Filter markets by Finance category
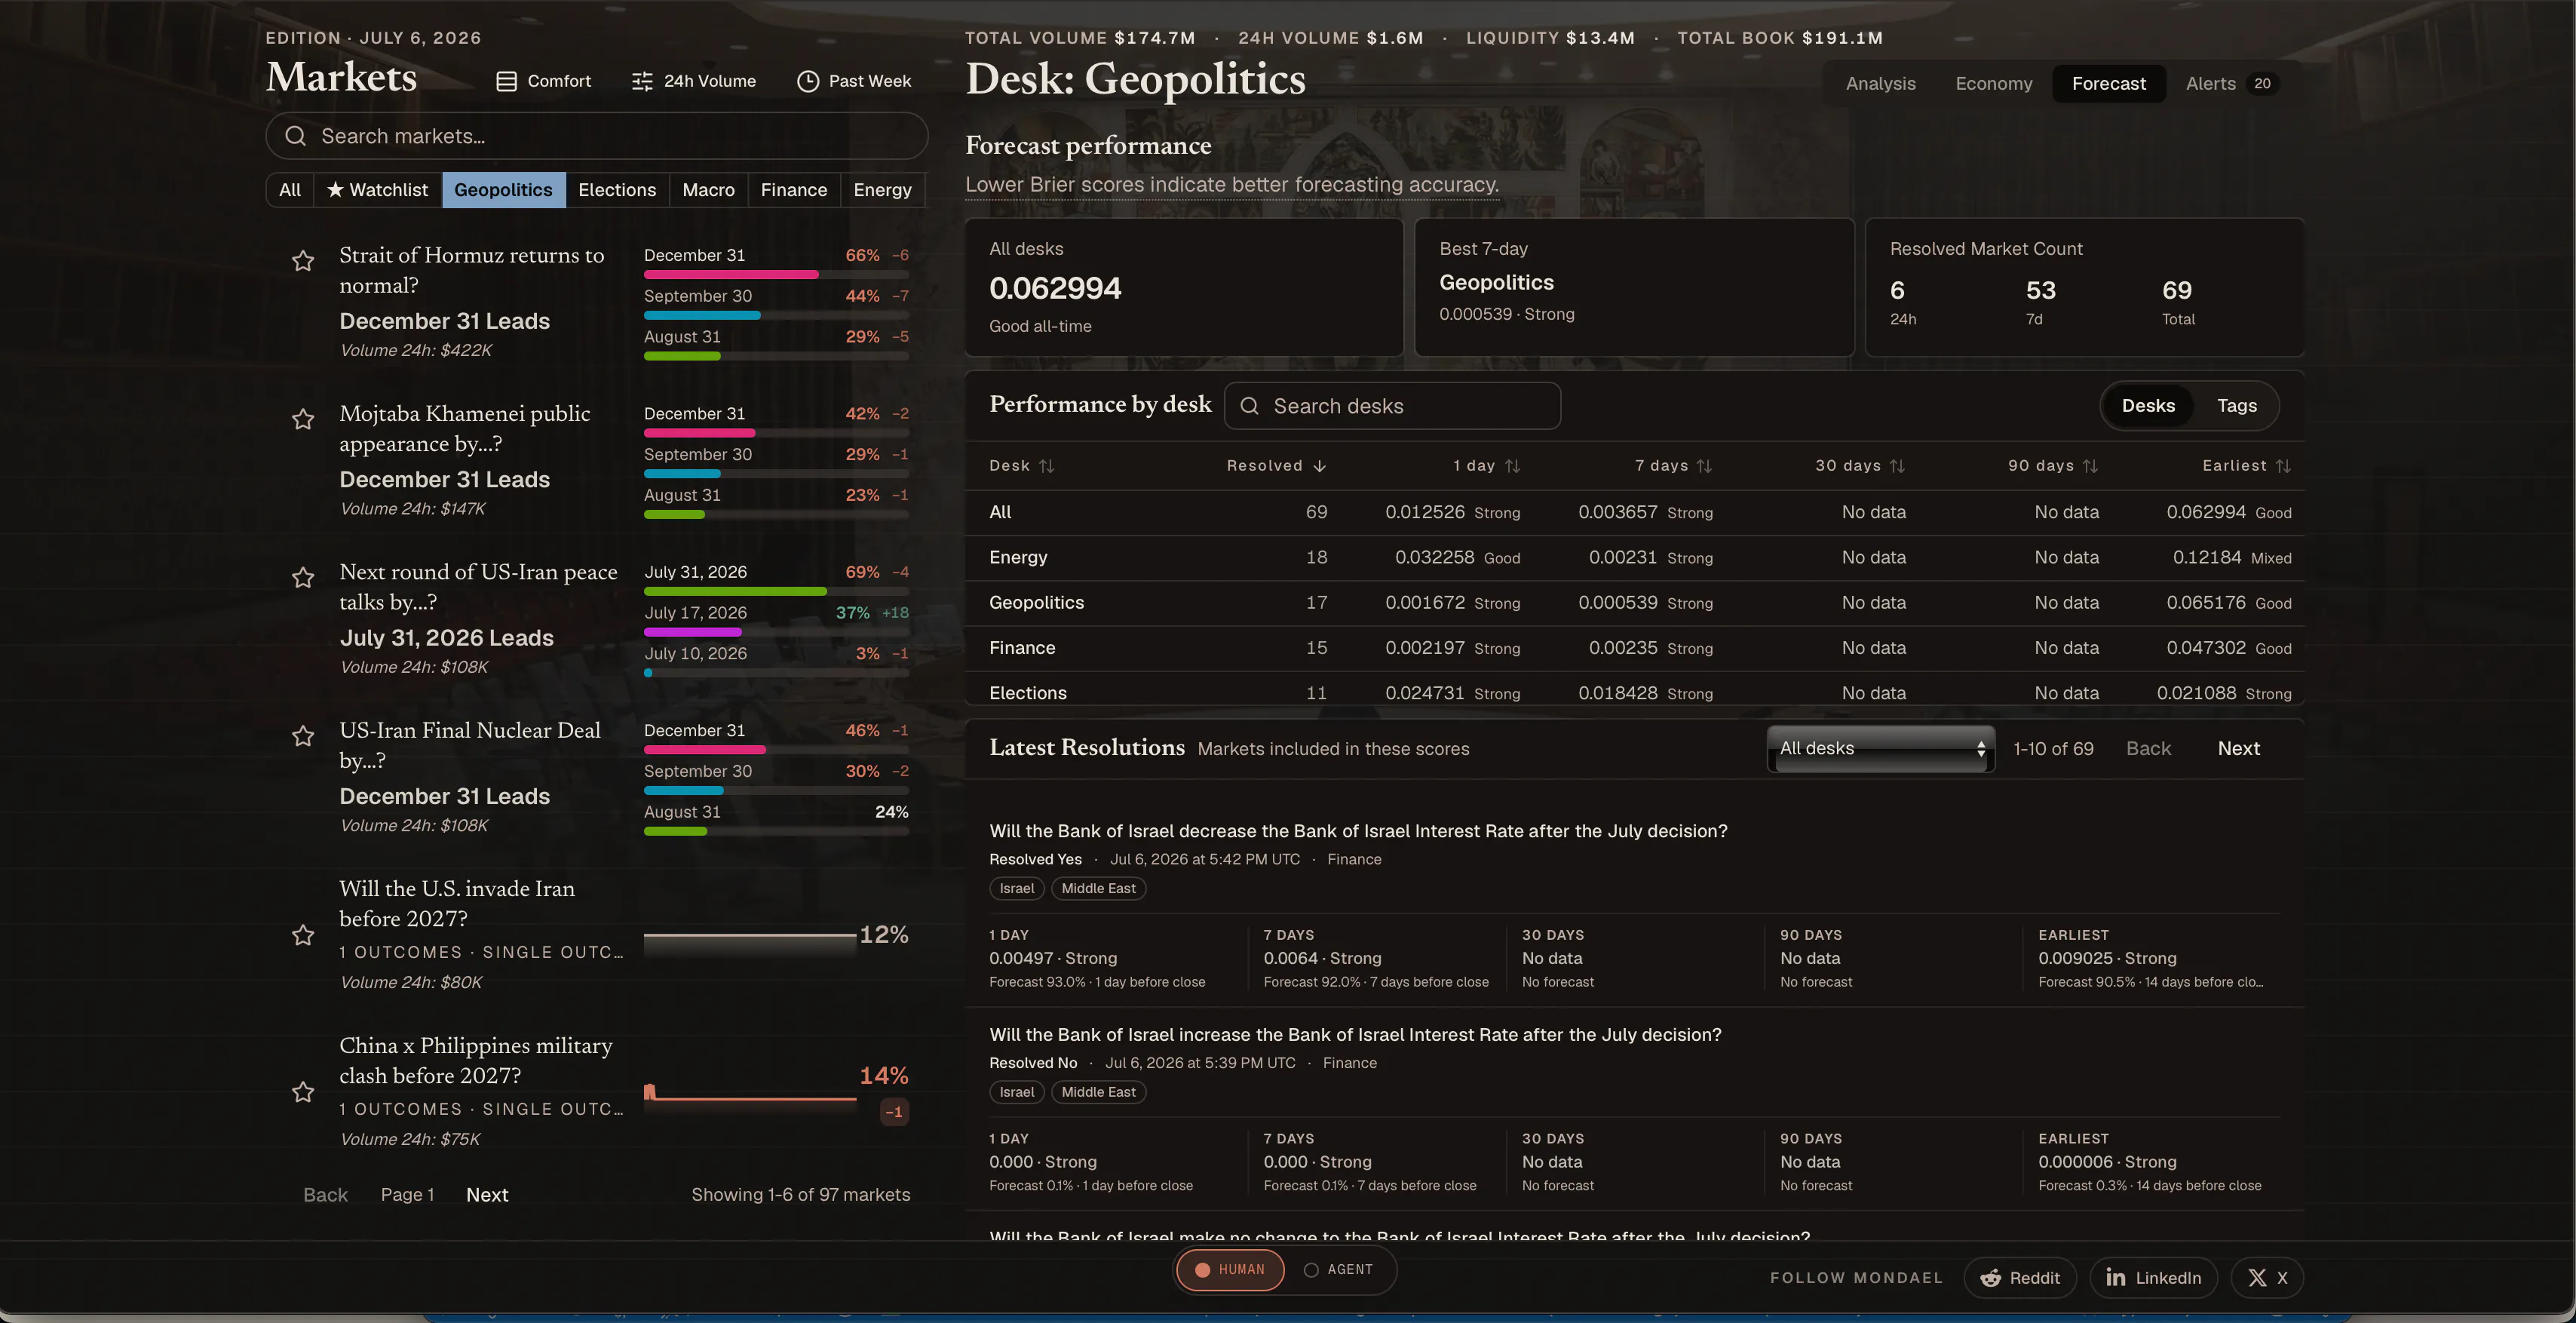 794,190
